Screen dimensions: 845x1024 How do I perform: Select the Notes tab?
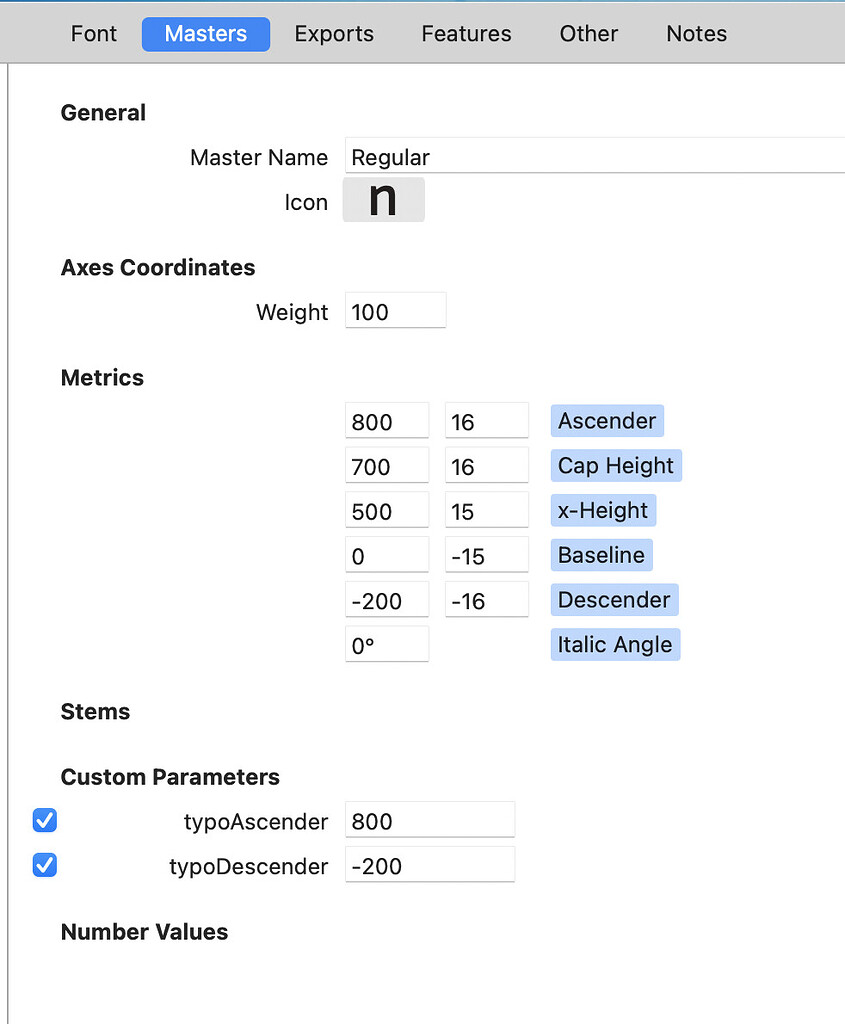[696, 33]
